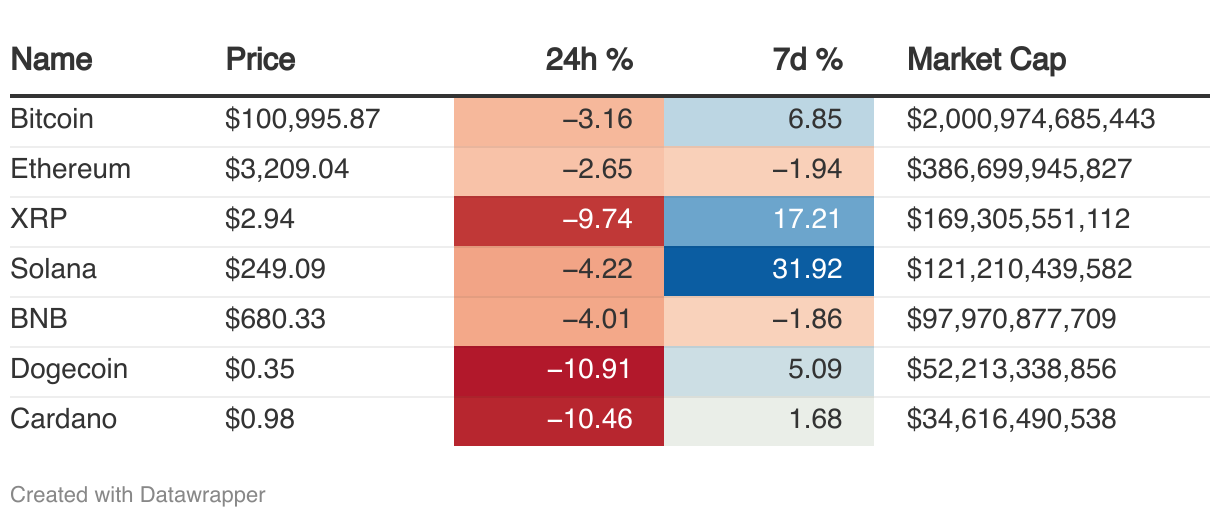Click Bitcoin market cap value

point(1031,120)
